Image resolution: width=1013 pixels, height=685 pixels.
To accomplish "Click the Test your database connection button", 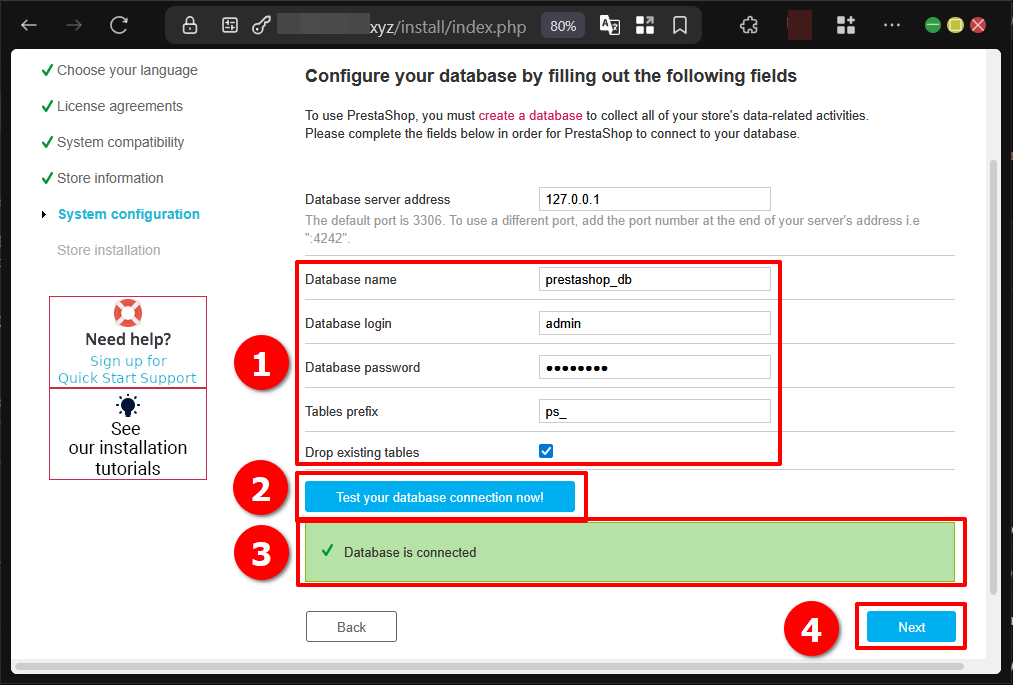I will point(441,496).
